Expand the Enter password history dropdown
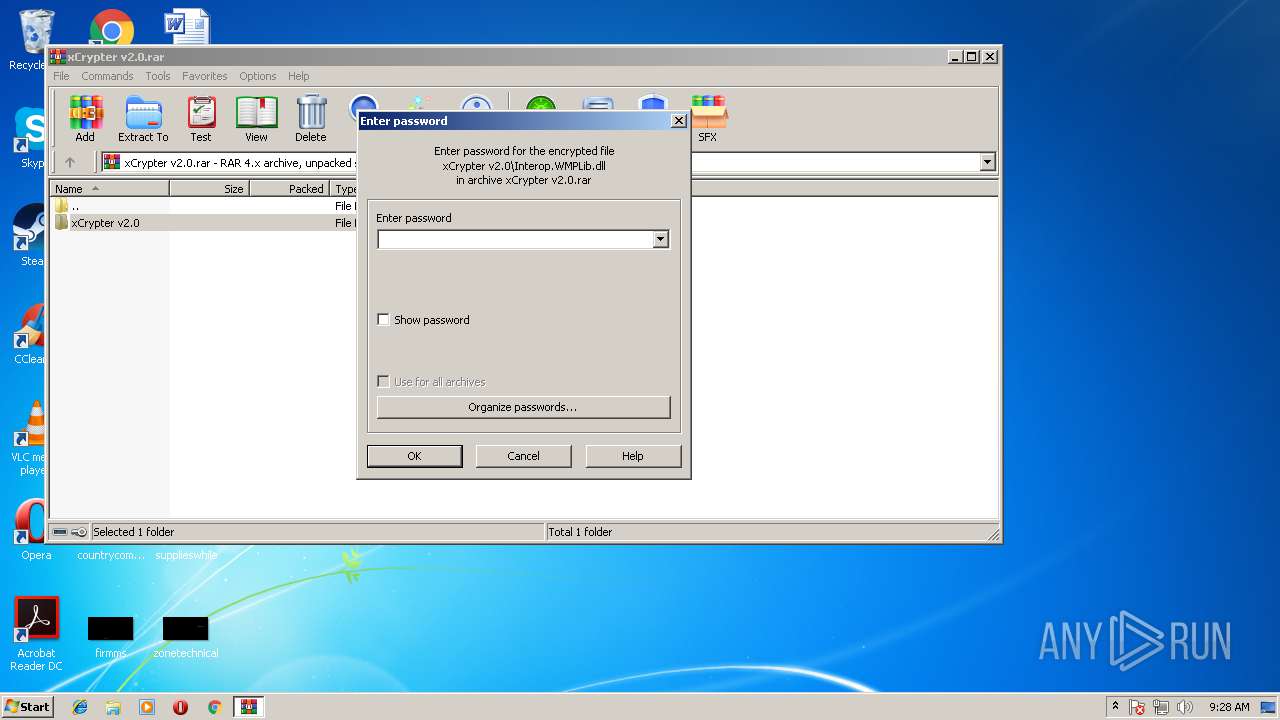The image size is (1280, 720). [660, 240]
